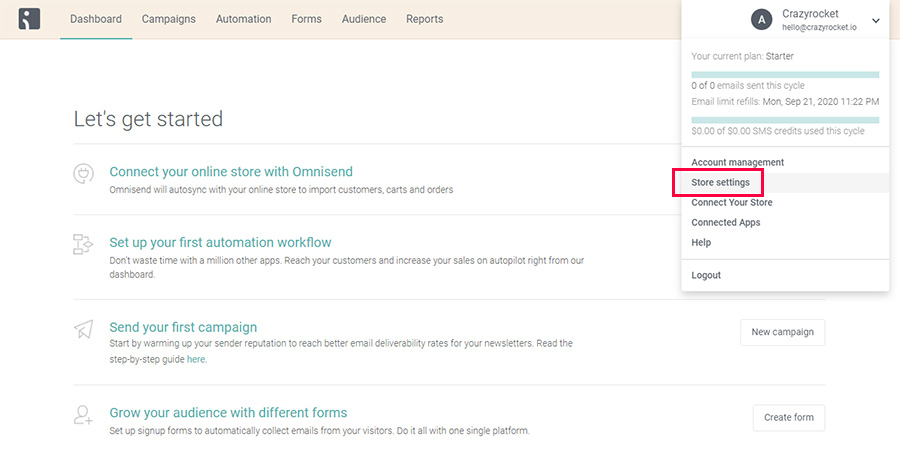Click the Omnisend logo icon
The image size is (900, 452).
point(29,19)
